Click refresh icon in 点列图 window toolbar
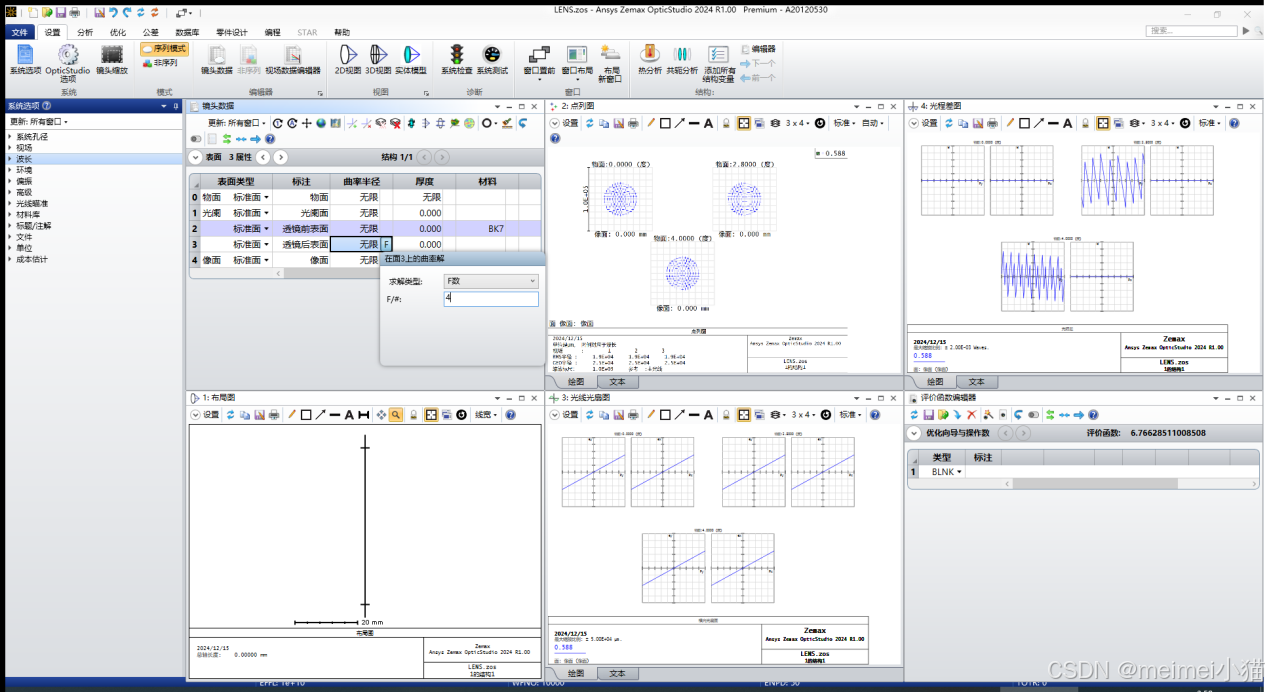Screen dimensions: 1269x692 (590, 123)
